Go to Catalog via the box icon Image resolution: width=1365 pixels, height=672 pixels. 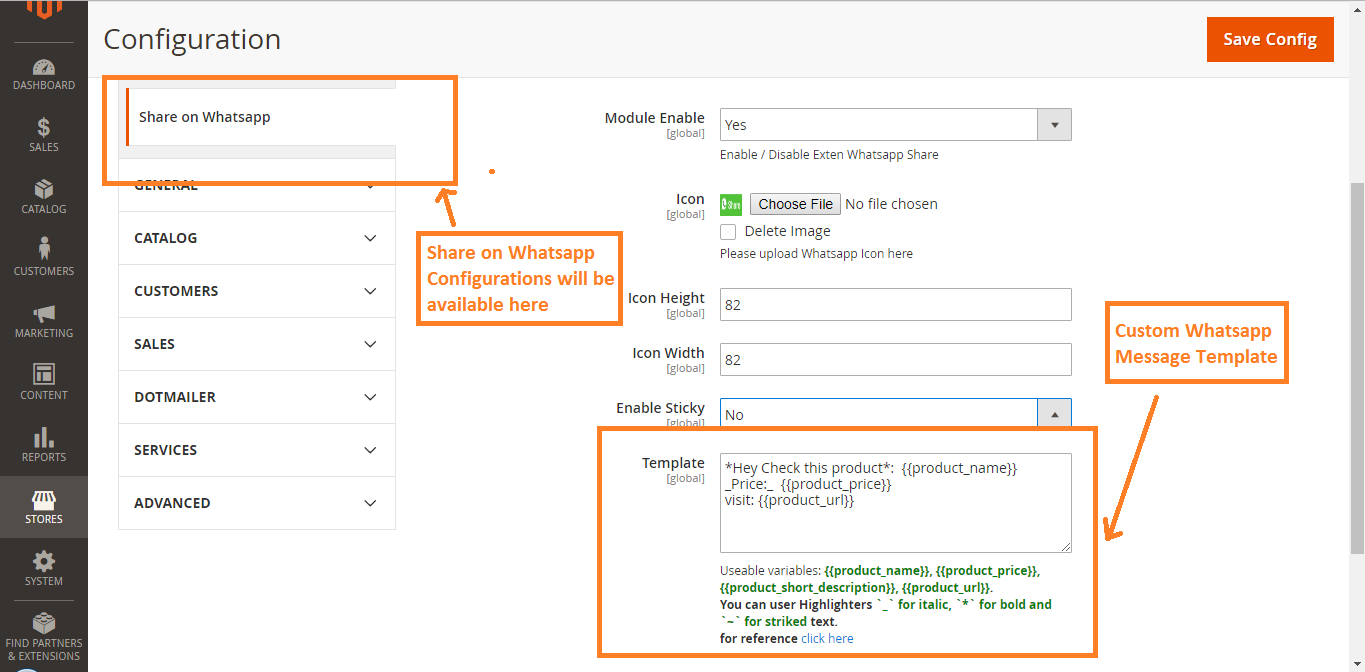point(44,189)
